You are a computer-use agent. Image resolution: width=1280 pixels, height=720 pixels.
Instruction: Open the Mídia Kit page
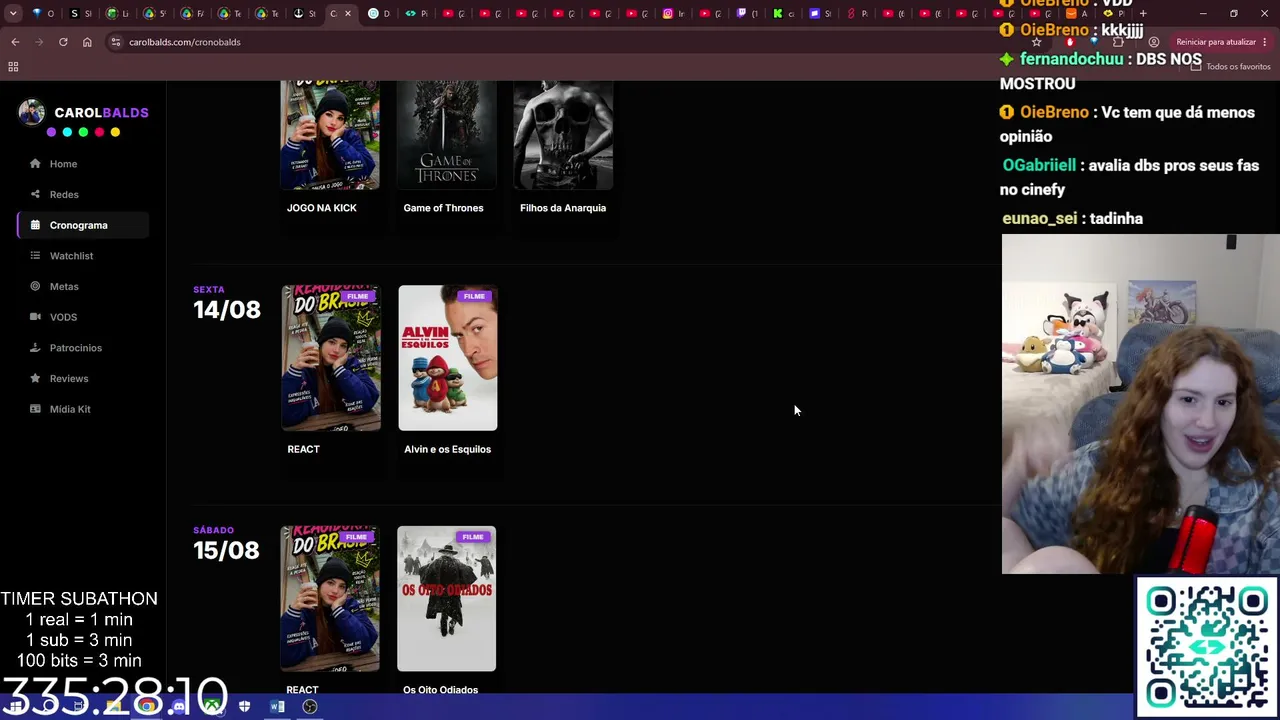point(70,409)
